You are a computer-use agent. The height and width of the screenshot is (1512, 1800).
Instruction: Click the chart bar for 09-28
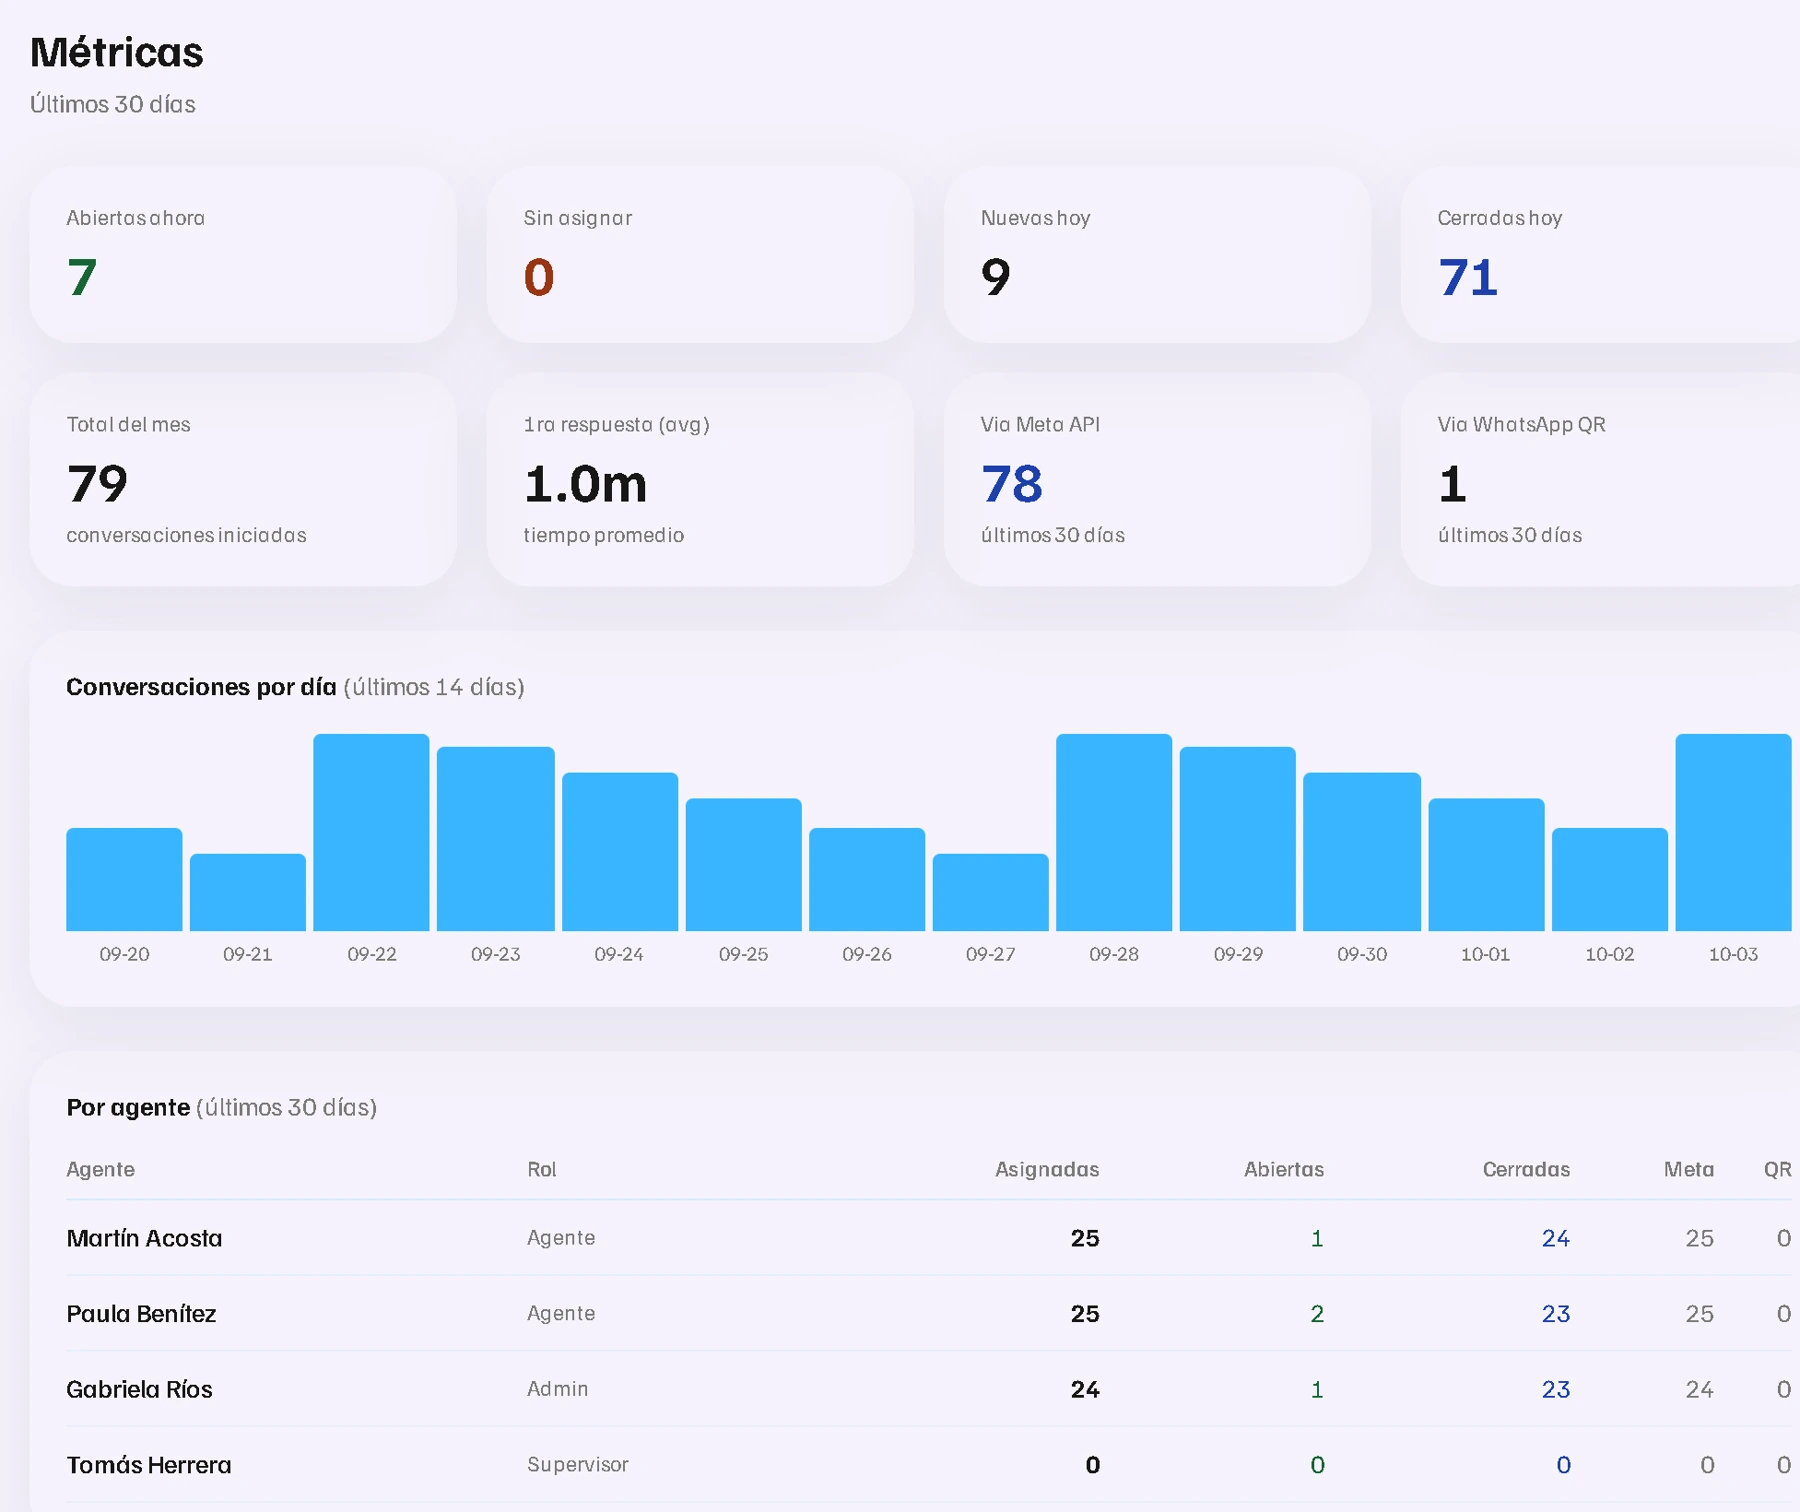tap(1114, 832)
